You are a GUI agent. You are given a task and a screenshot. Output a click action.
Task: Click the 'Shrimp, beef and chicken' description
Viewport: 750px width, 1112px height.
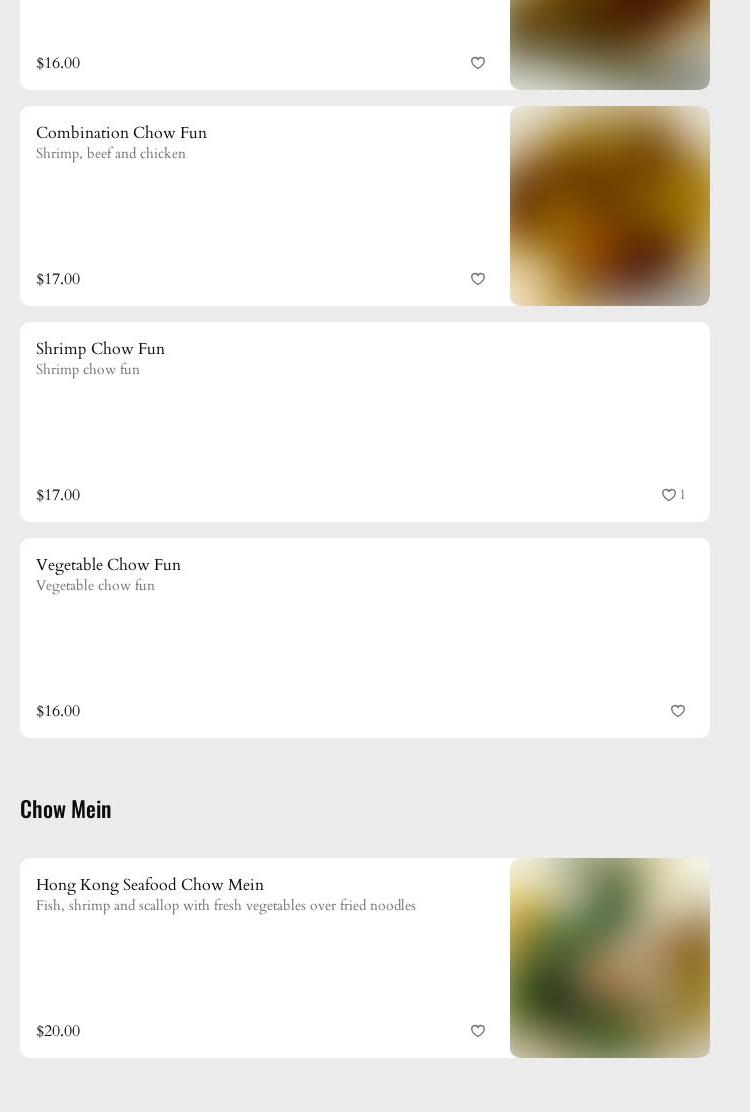click(111, 154)
